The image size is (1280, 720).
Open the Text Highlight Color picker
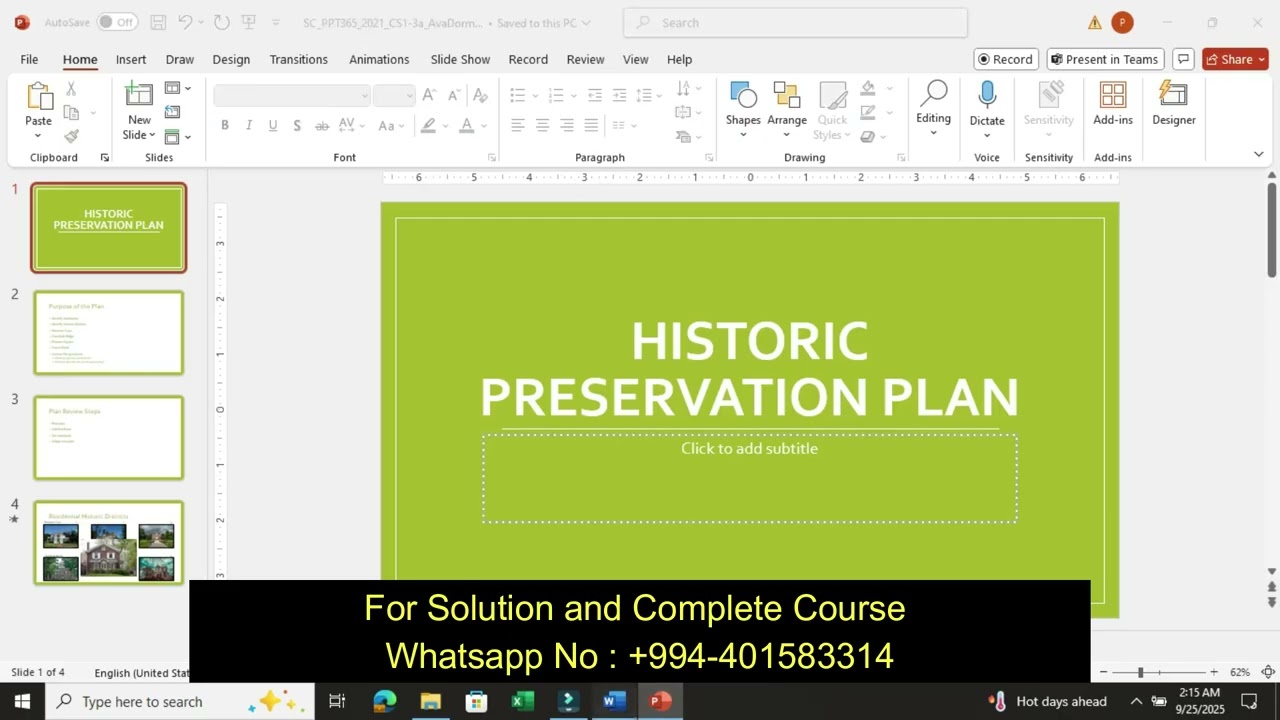coord(428,125)
